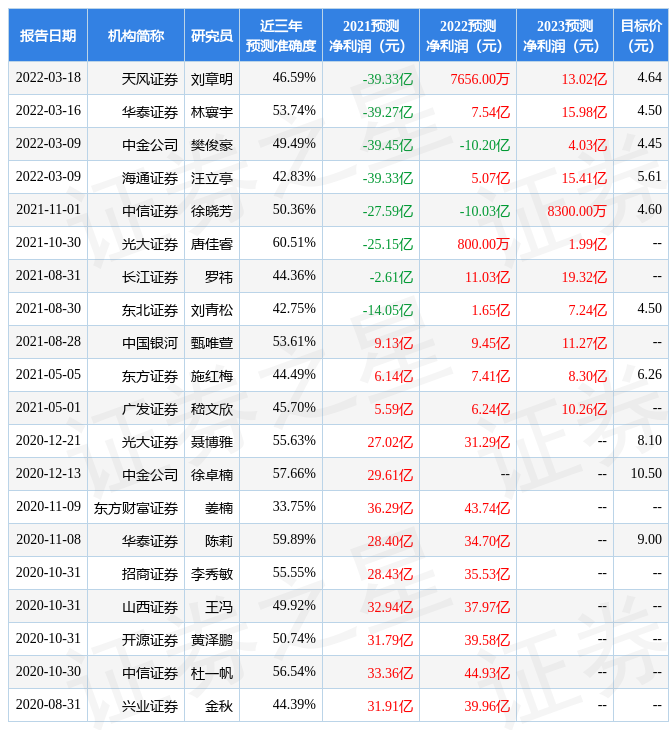Select 长江证券 institution cell
Screen dimensions: 669x730
[x=150, y=277]
